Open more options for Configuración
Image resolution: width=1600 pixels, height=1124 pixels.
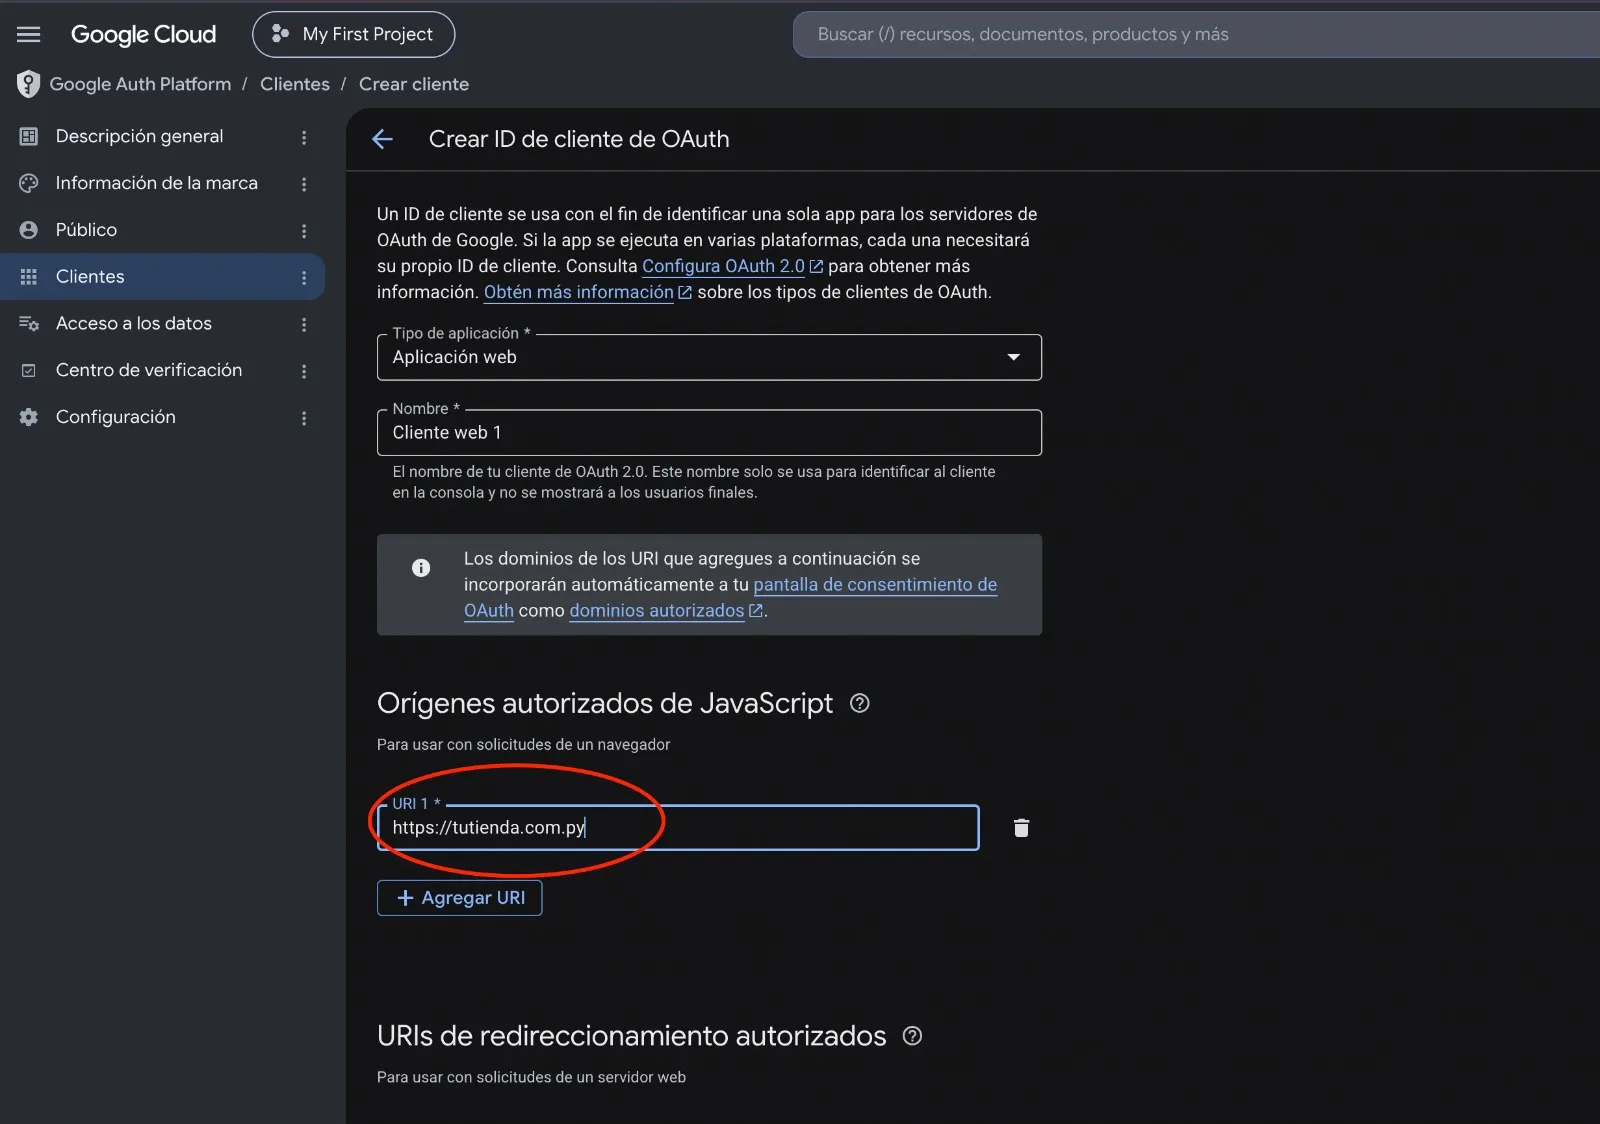(304, 418)
